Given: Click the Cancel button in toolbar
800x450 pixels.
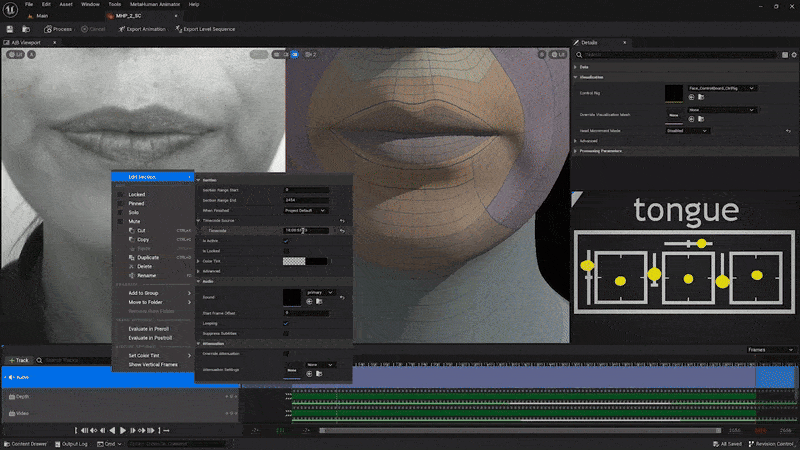Looking at the screenshot, I should click(x=93, y=29).
